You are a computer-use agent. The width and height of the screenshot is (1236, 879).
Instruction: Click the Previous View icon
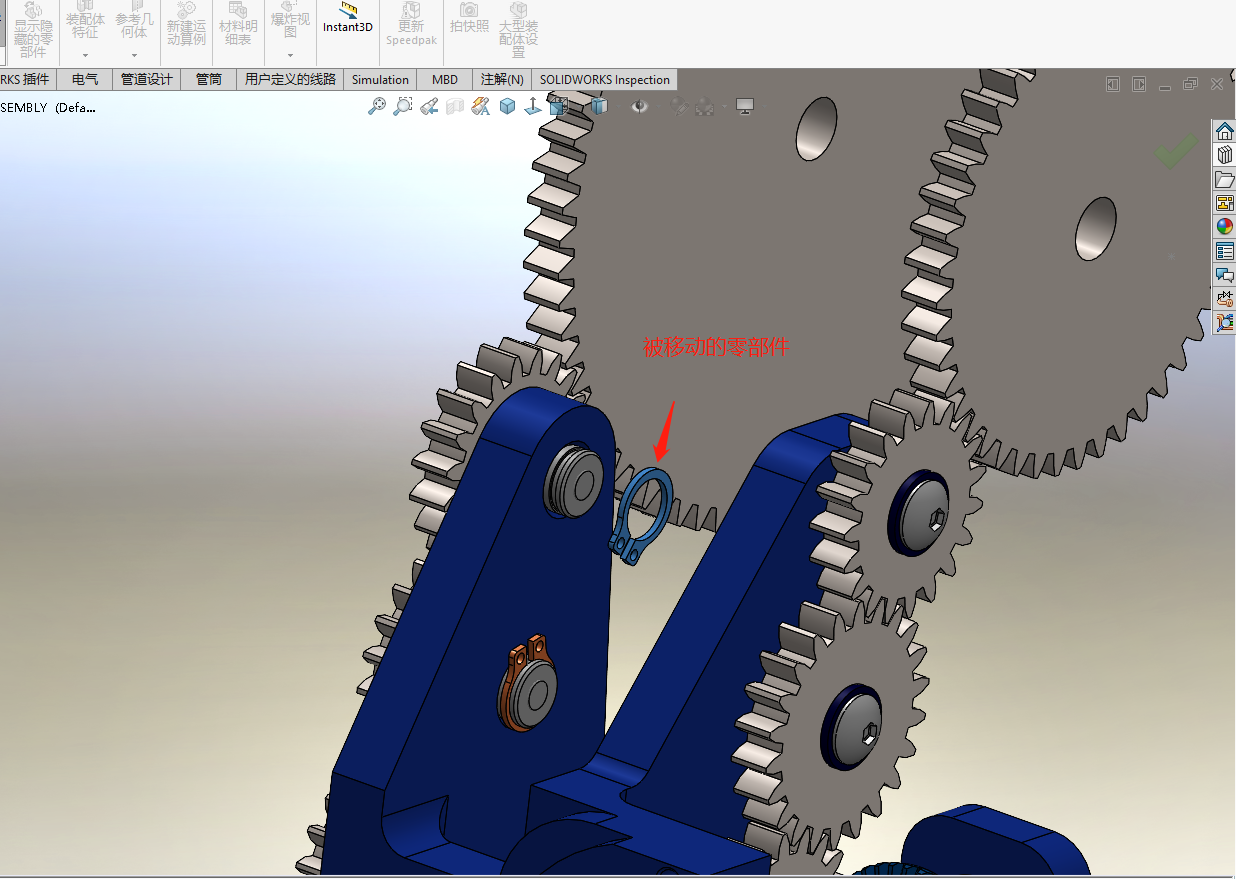coord(431,105)
